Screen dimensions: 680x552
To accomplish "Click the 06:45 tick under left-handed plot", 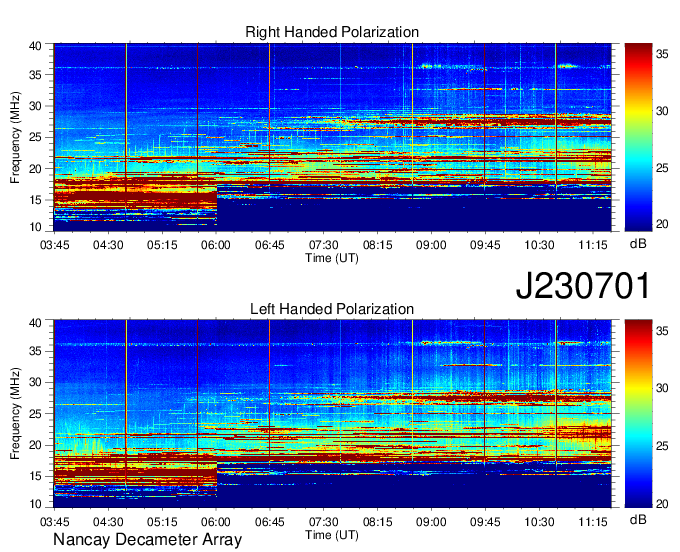I will coord(270,522).
